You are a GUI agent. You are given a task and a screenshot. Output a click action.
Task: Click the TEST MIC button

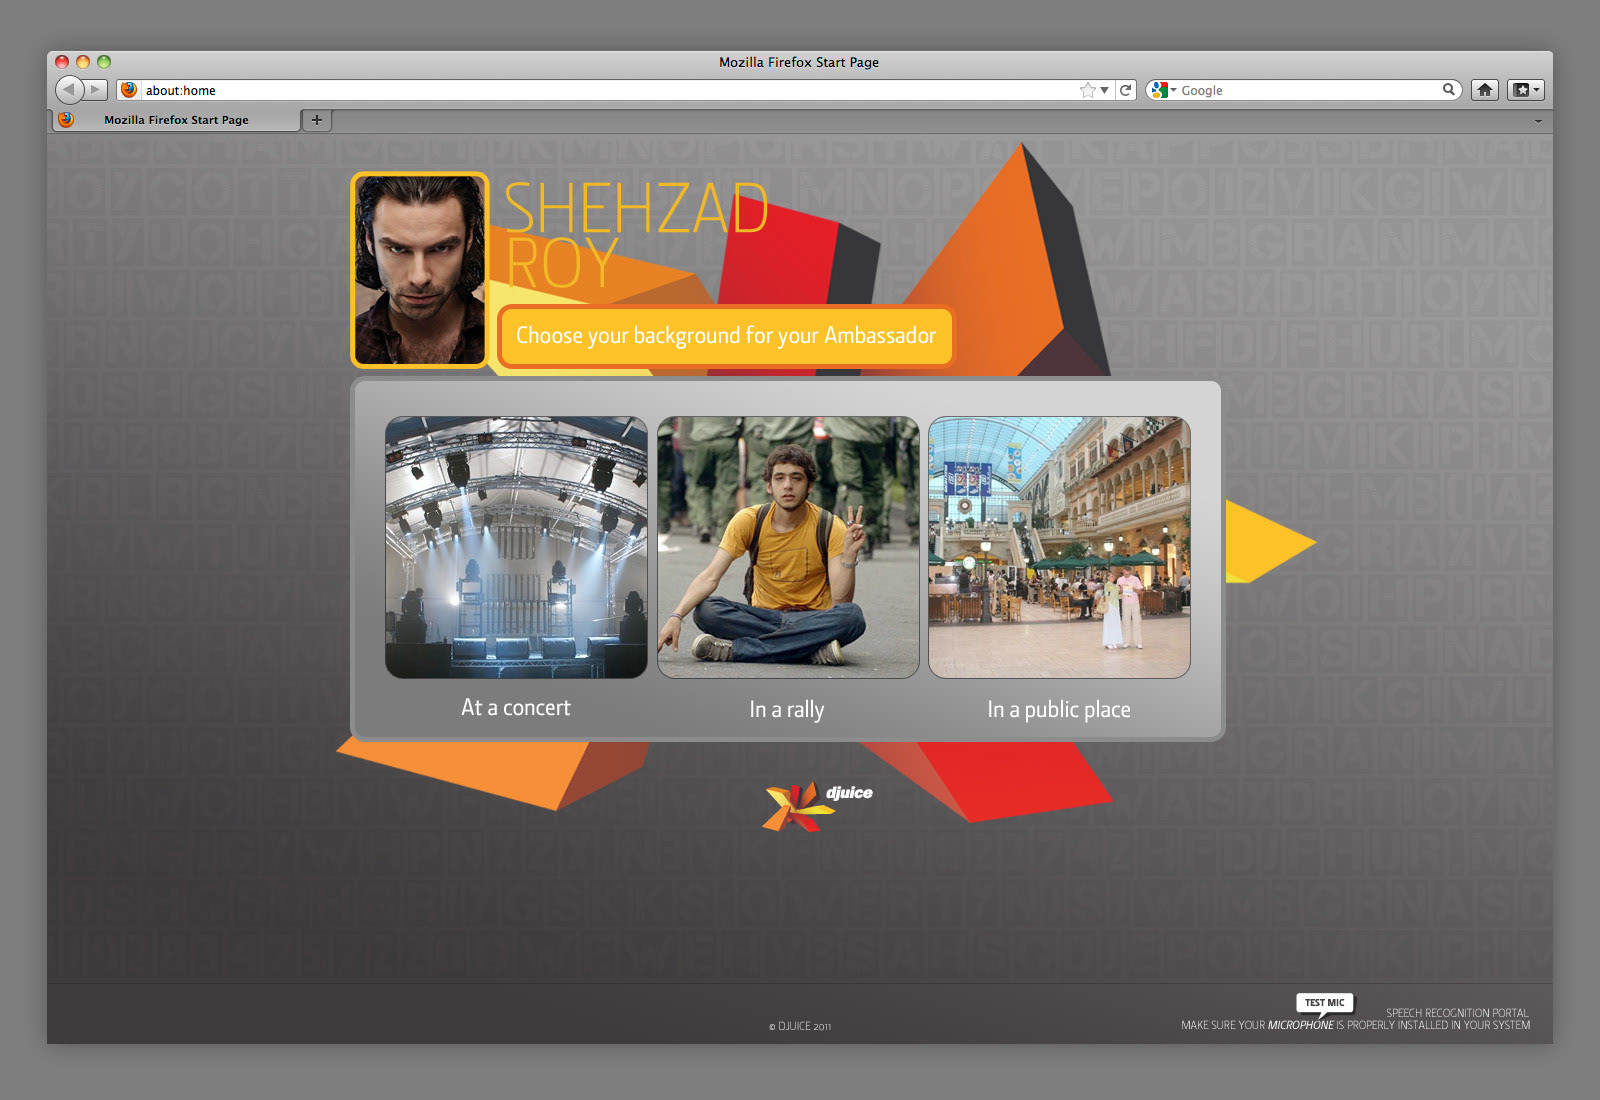pyautogui.click(x=1325, y=1003)
